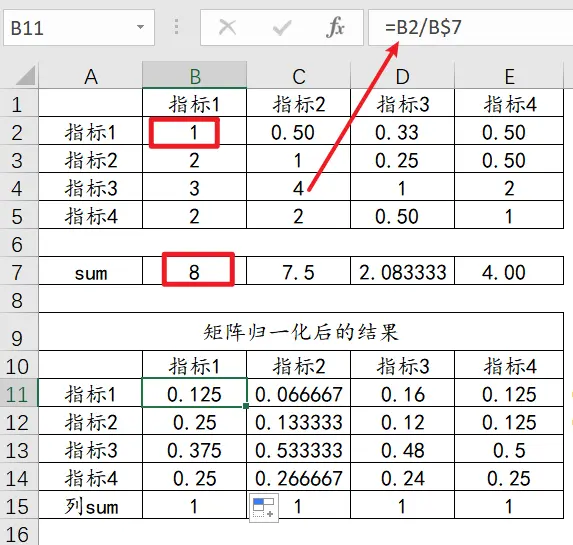Select row 7 header
The height and width of the screenshot is (545, 573).
[19, 271]
